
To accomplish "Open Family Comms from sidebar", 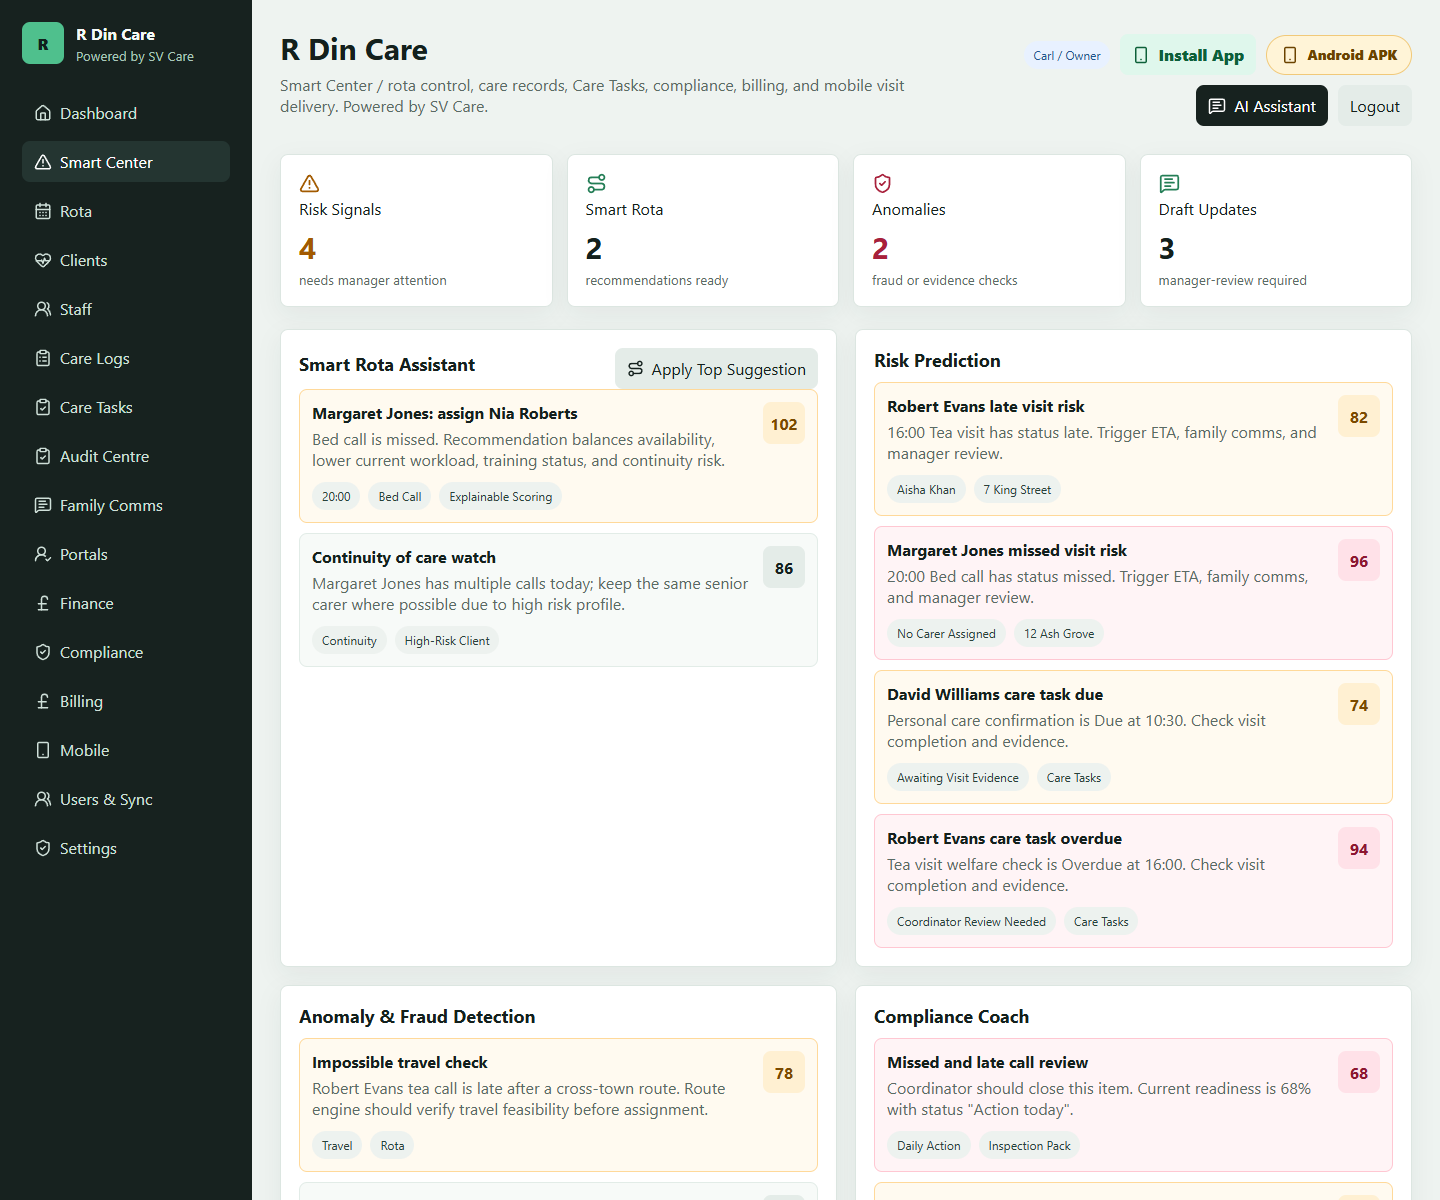I will tap(126, 505).
